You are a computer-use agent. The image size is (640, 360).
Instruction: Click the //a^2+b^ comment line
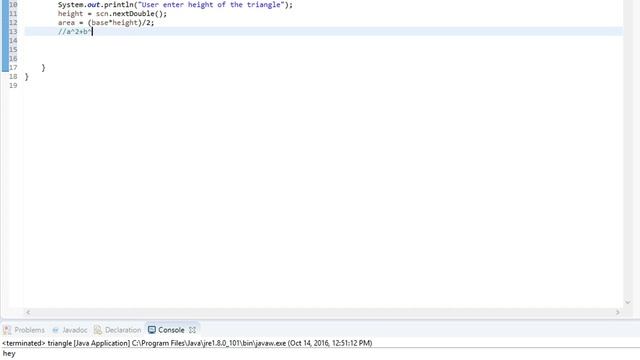coord(75,32)
